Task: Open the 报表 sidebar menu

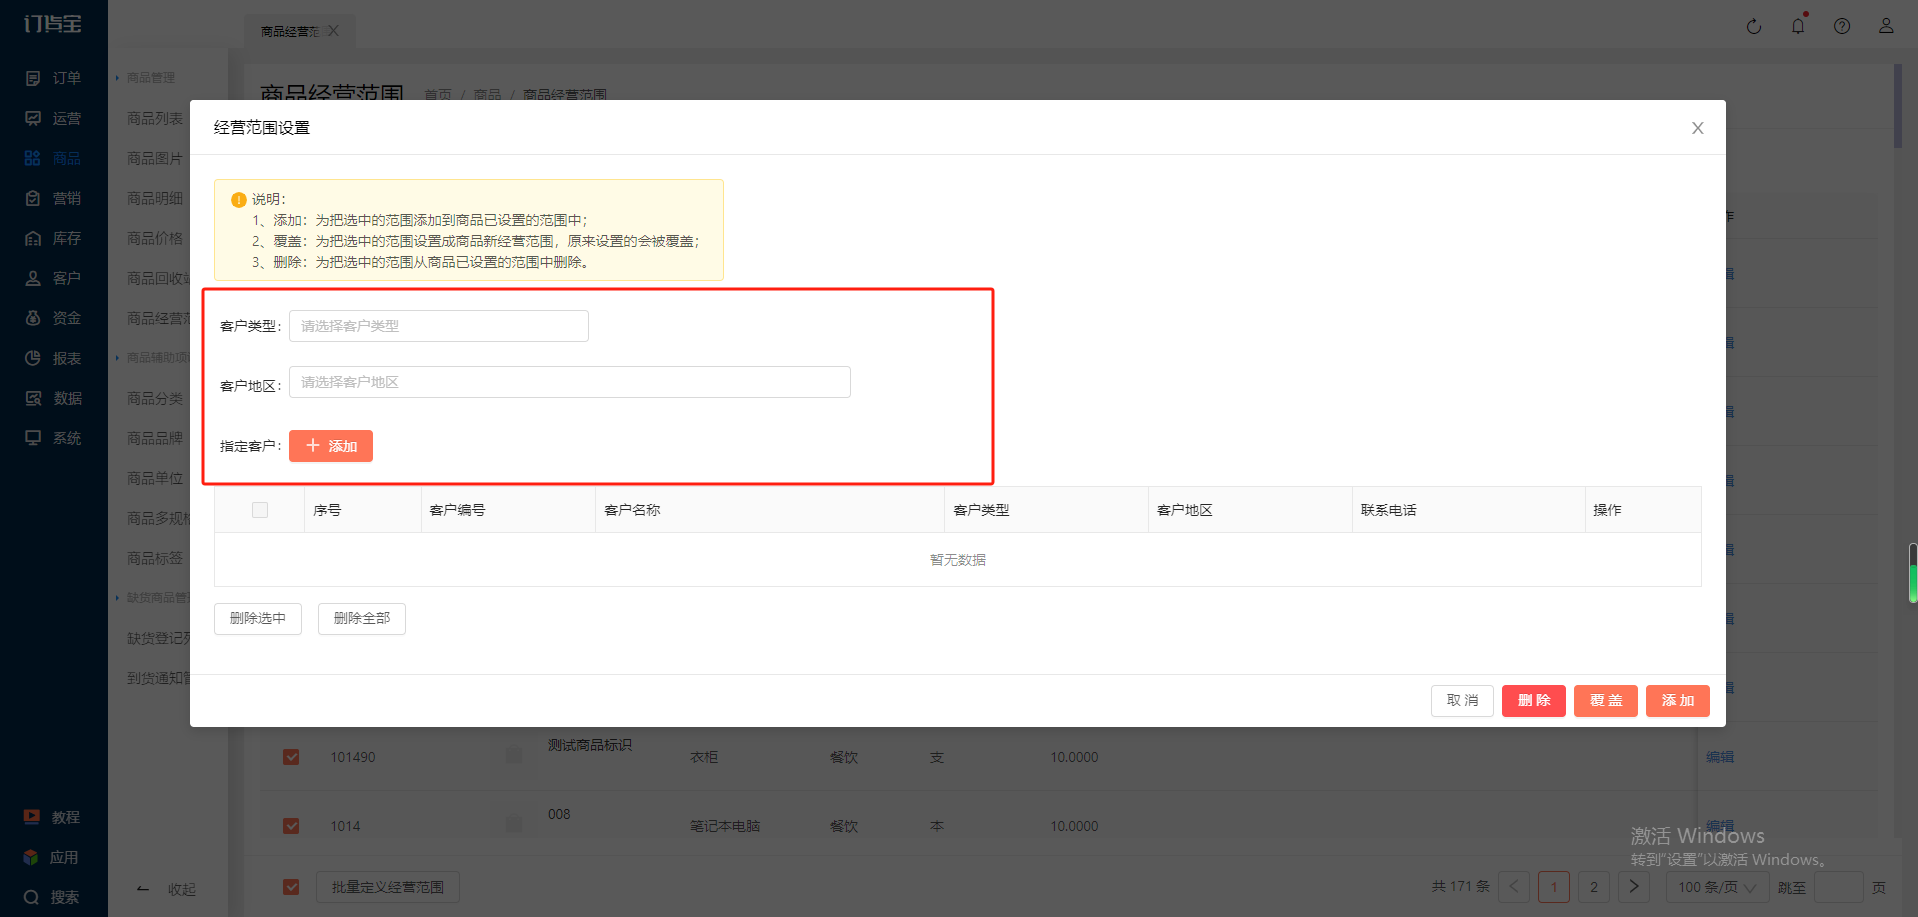Action: point(54,358)
